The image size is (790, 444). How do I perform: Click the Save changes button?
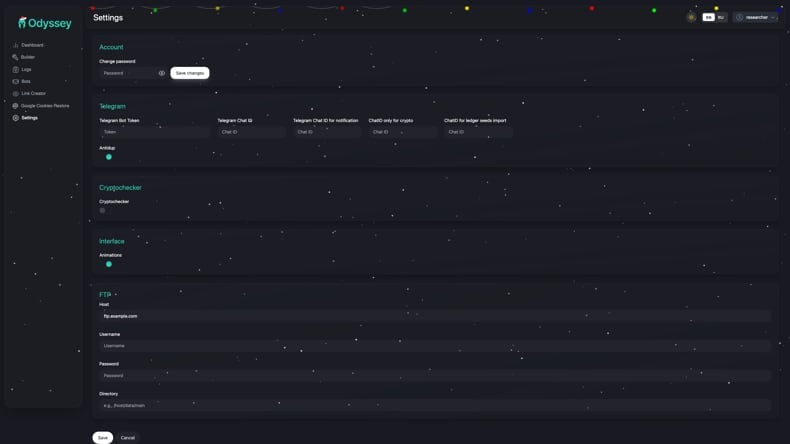[x=190, y=73]
